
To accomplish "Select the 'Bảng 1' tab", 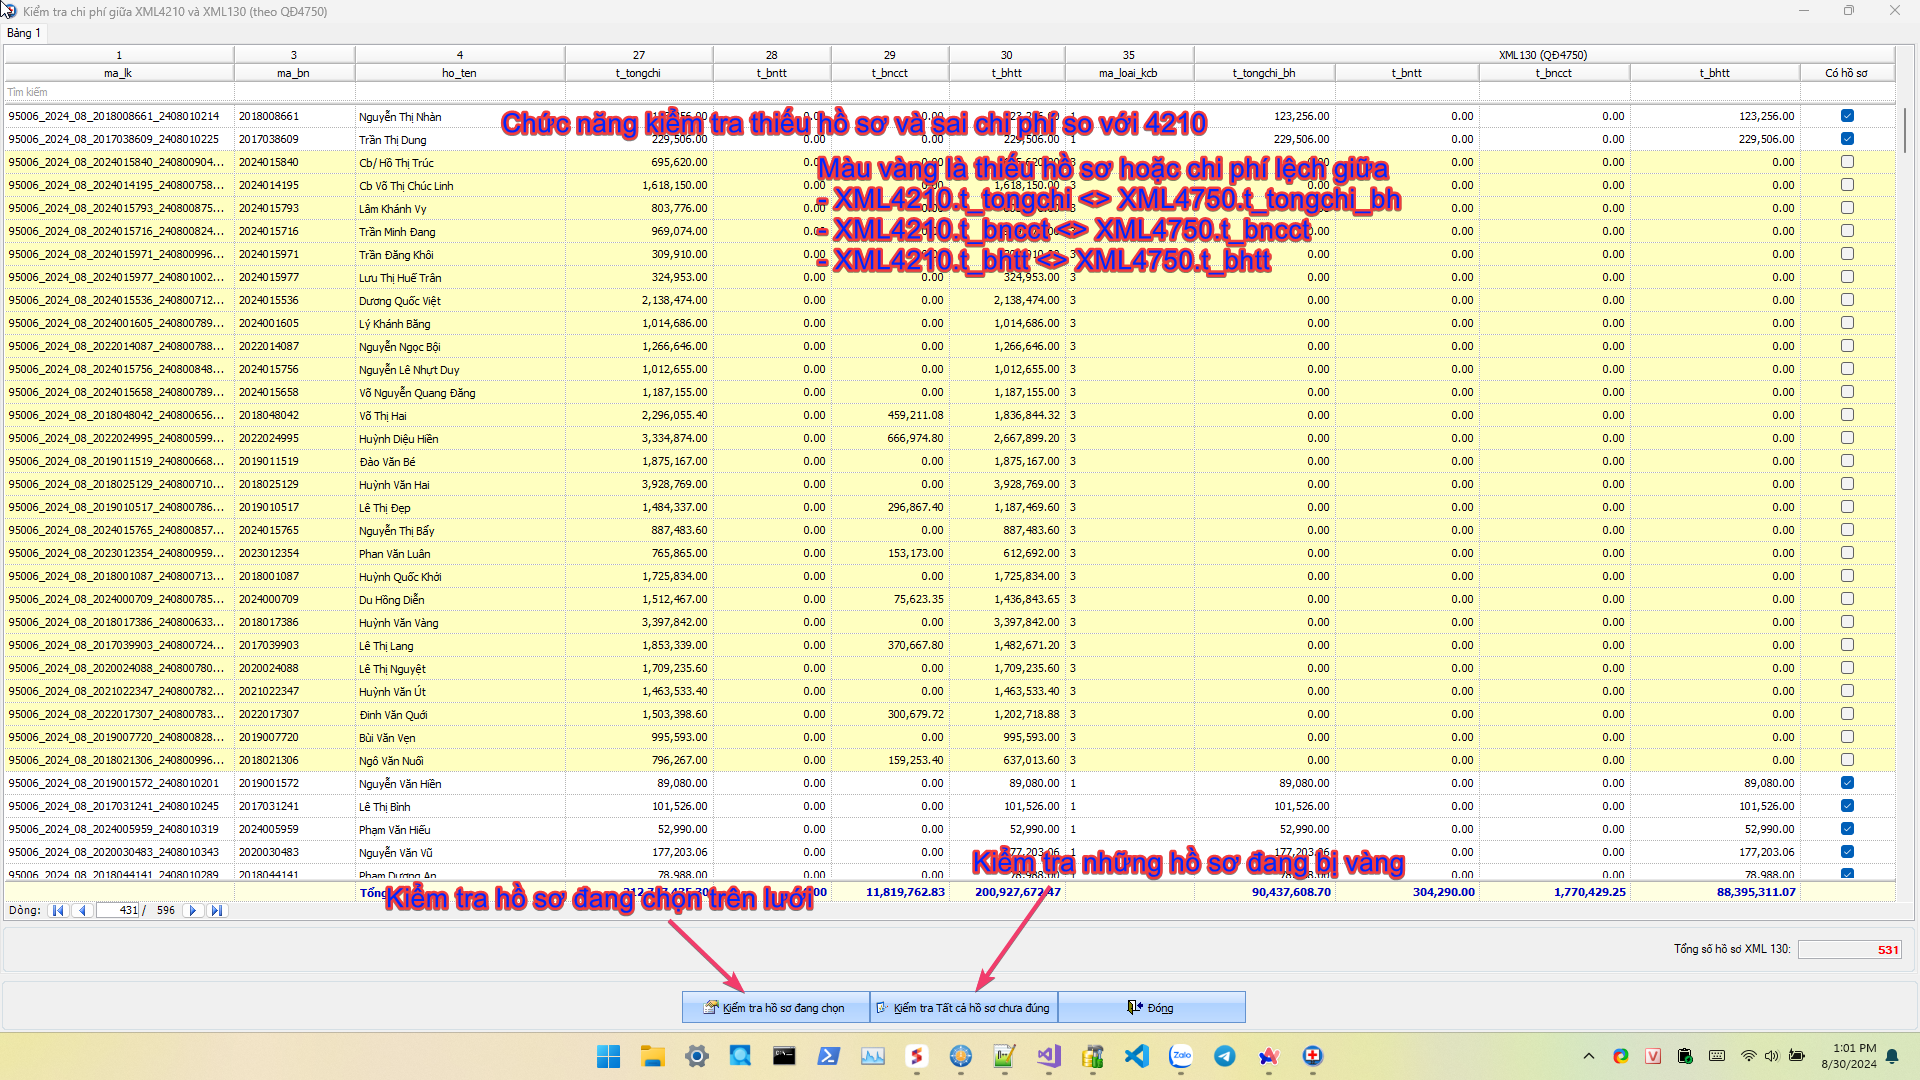I will point(24,33).
